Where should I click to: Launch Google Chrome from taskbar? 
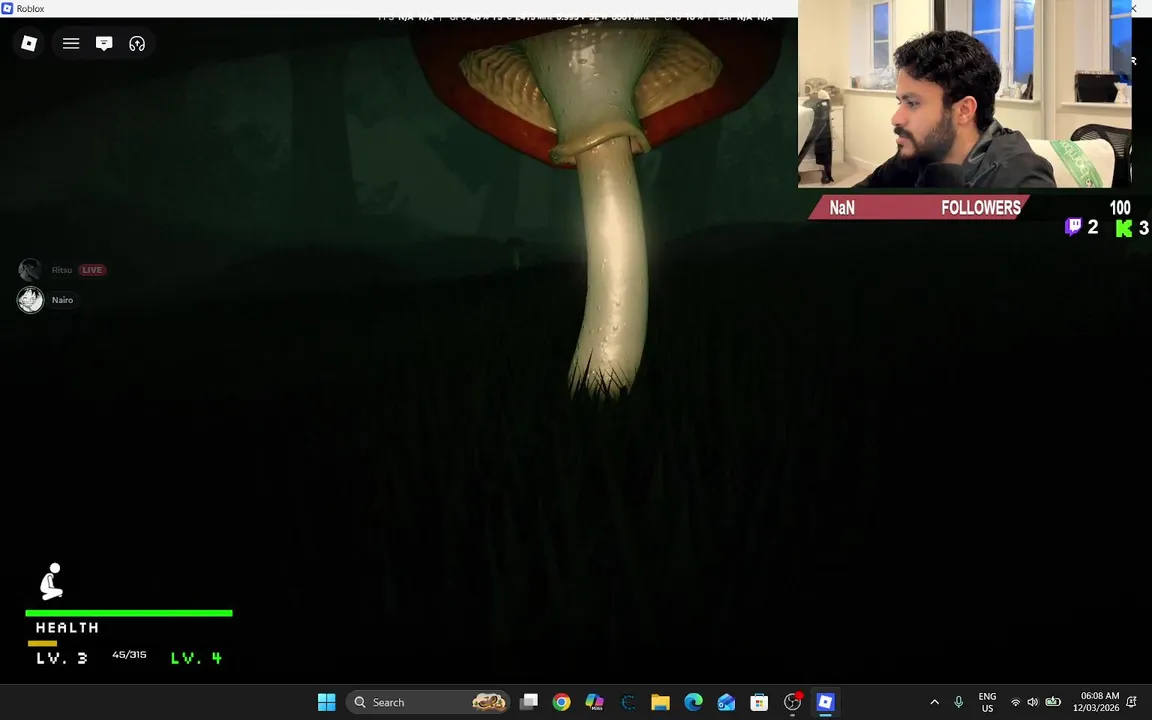click(x=561, y=702)
